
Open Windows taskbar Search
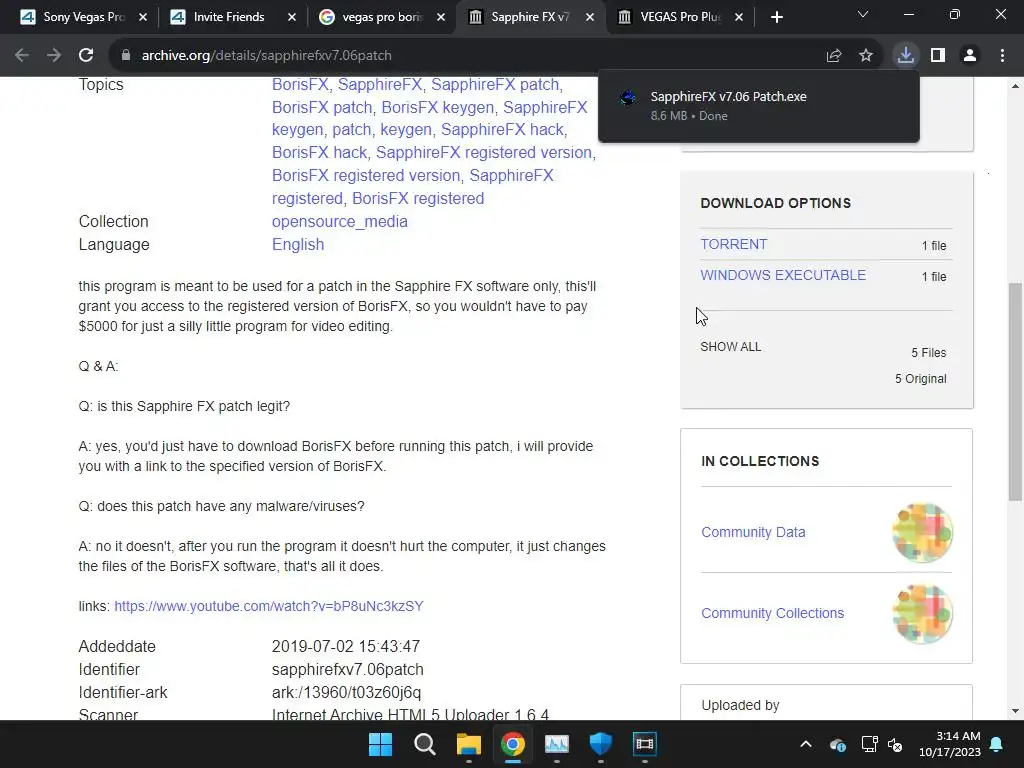tap(424, 744)
